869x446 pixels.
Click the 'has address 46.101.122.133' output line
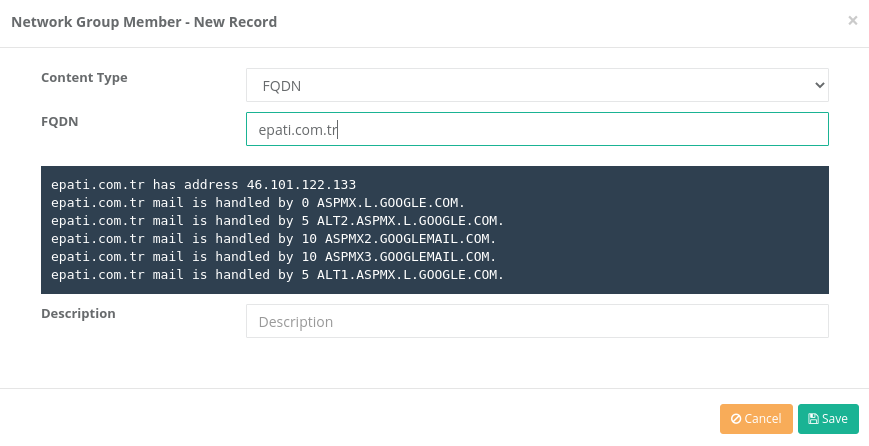point(203,184)
